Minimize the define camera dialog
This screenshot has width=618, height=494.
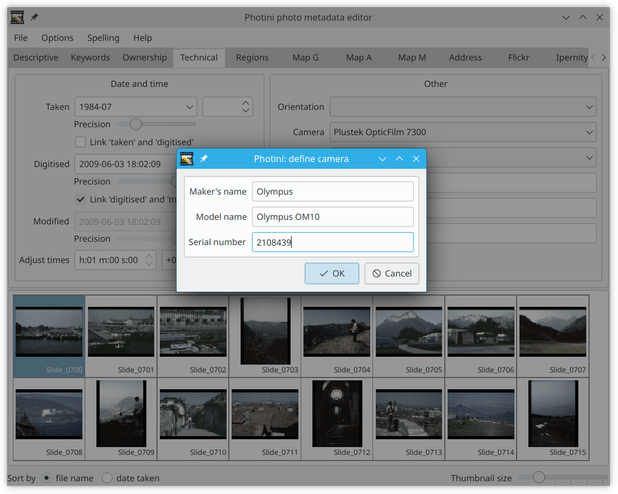[x=382, y=159]
